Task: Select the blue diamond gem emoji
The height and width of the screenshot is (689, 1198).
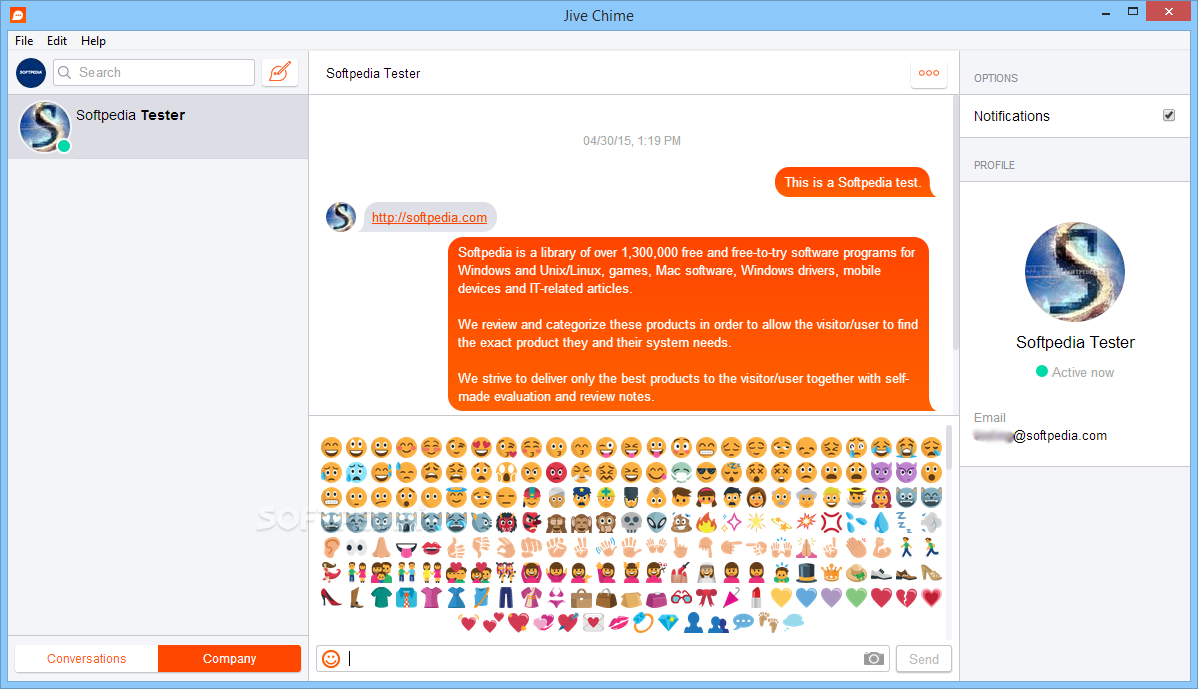Action: pos(669,623)
